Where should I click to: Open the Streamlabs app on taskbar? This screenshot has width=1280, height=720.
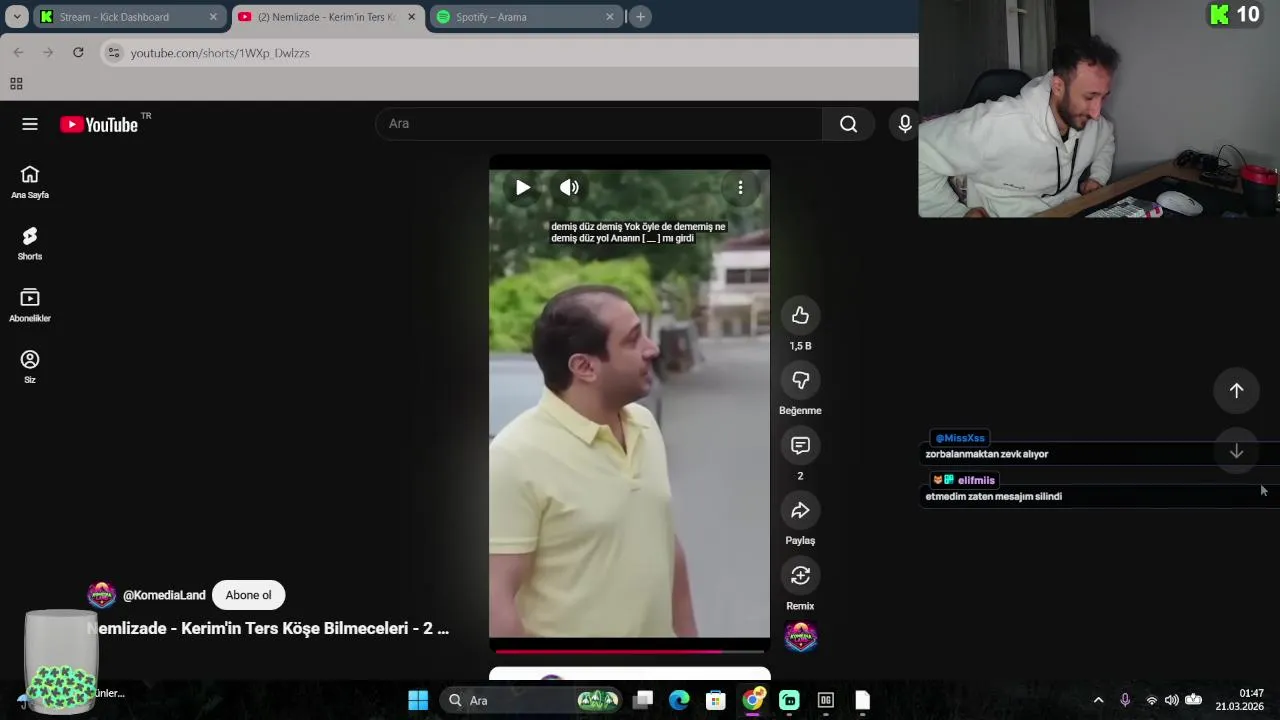pos(789,700)
